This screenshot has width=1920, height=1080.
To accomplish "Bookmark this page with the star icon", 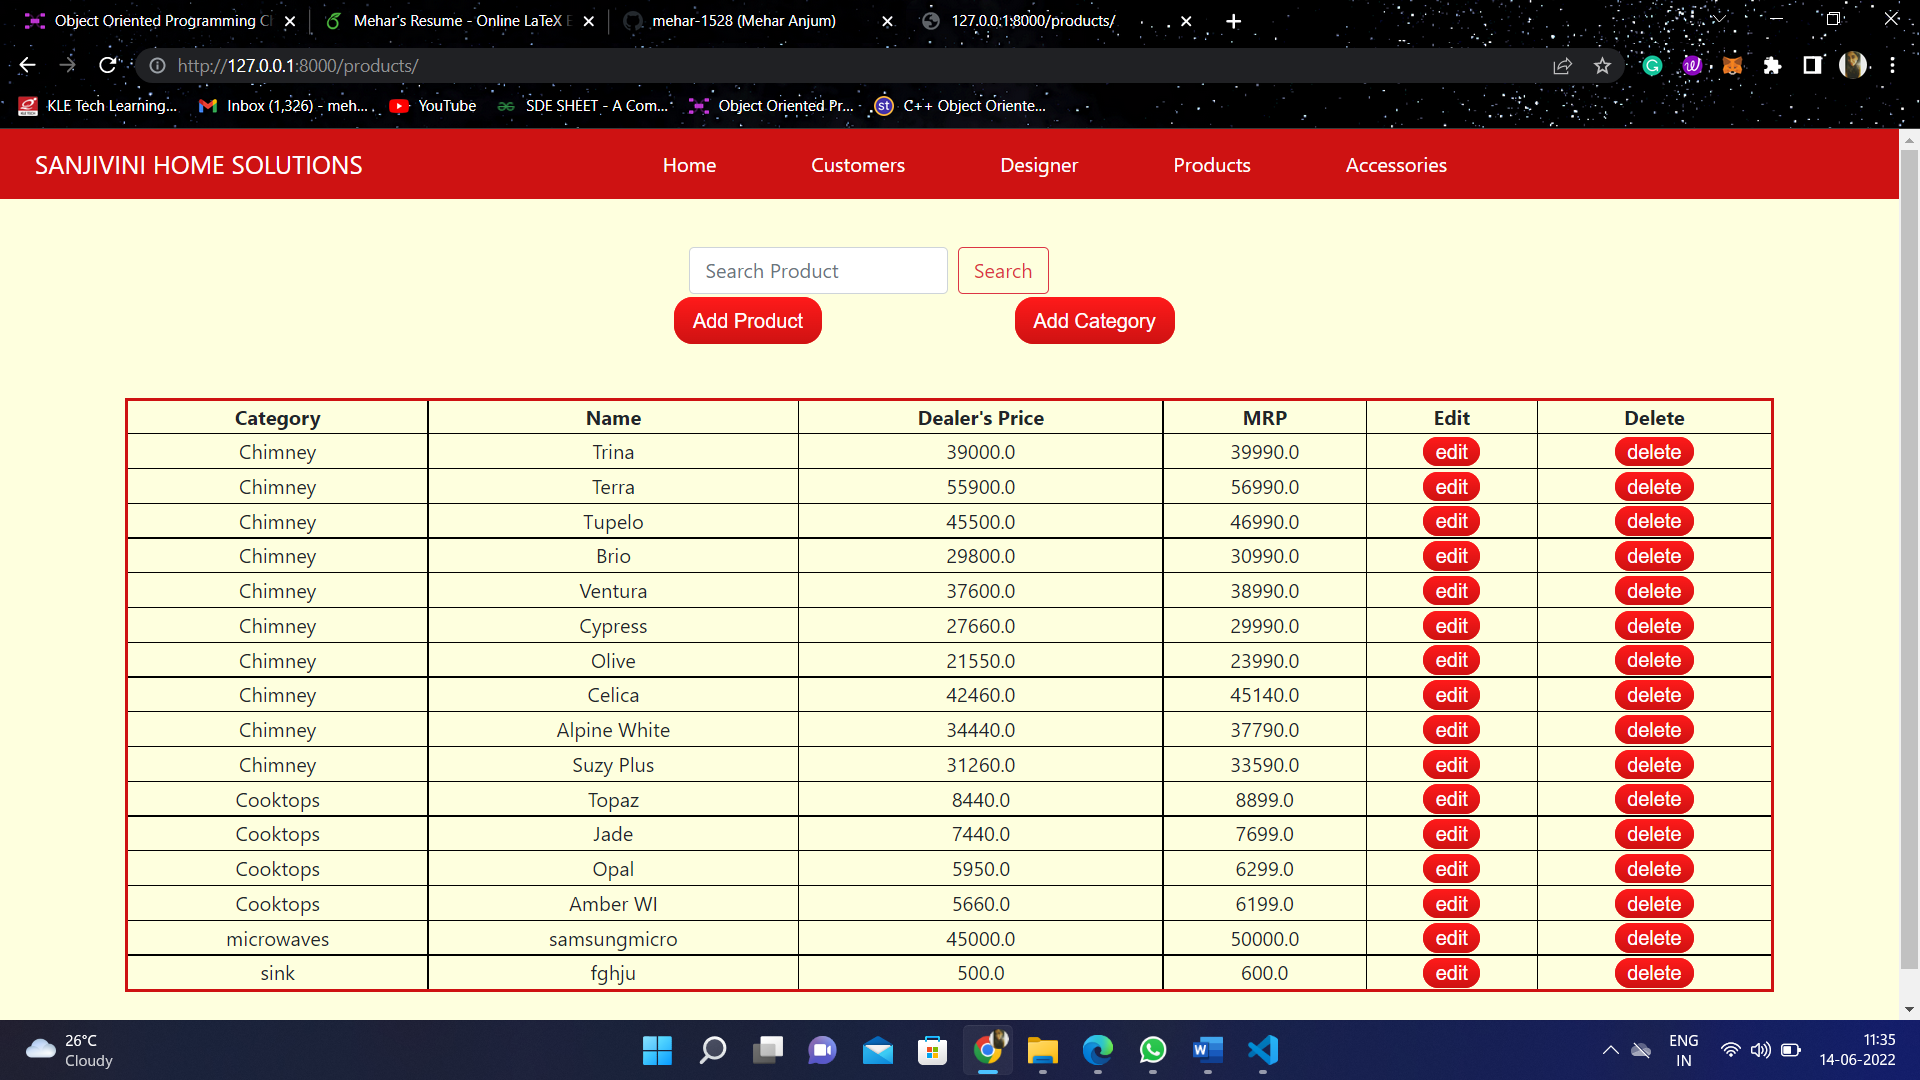I will coord(1602,65).
